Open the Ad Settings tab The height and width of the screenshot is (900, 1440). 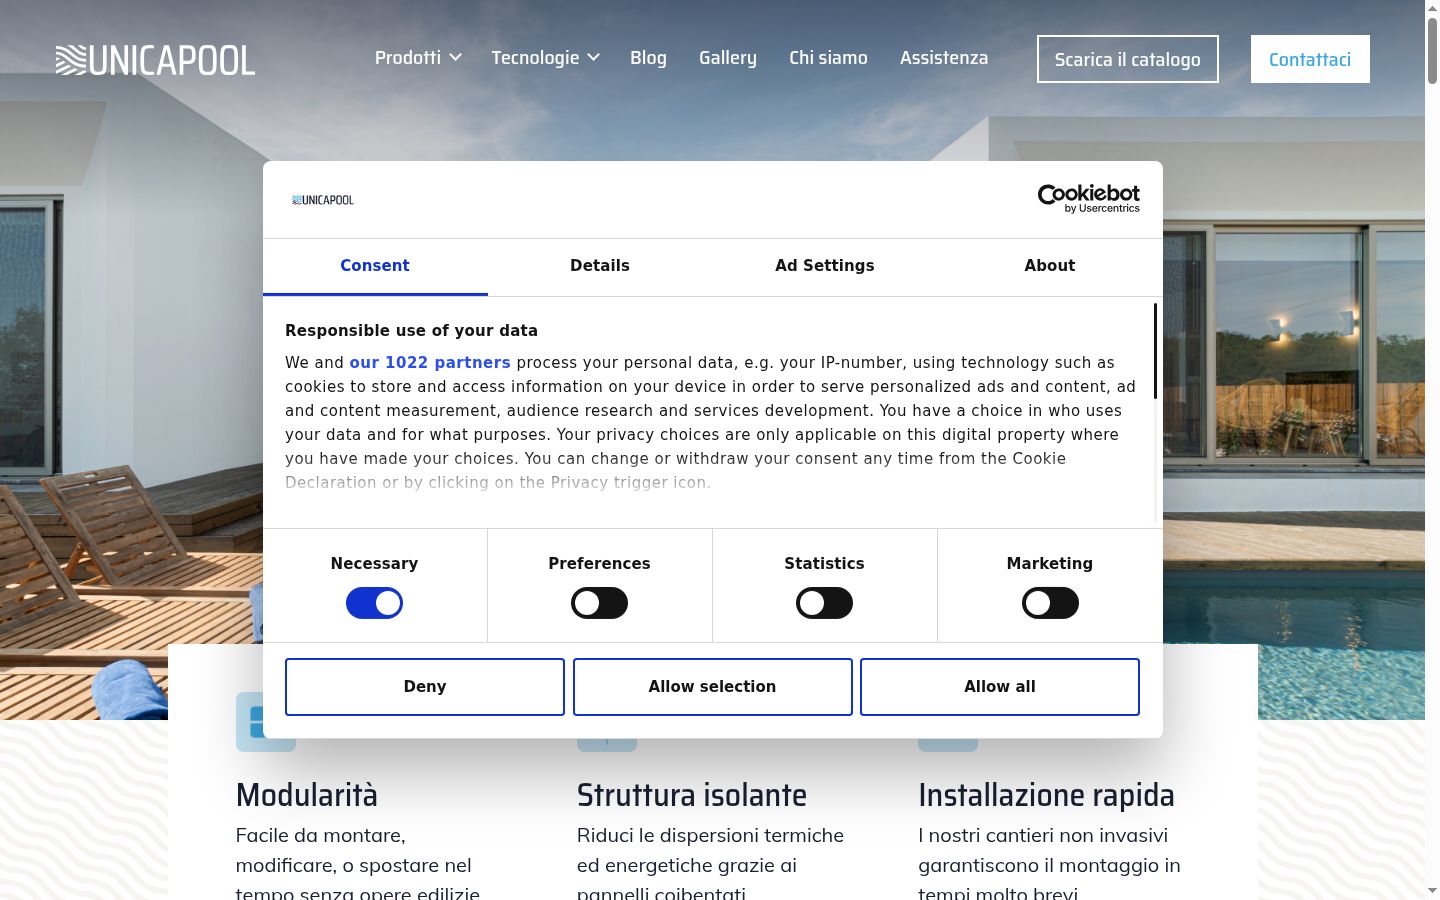tap(825, 266)
